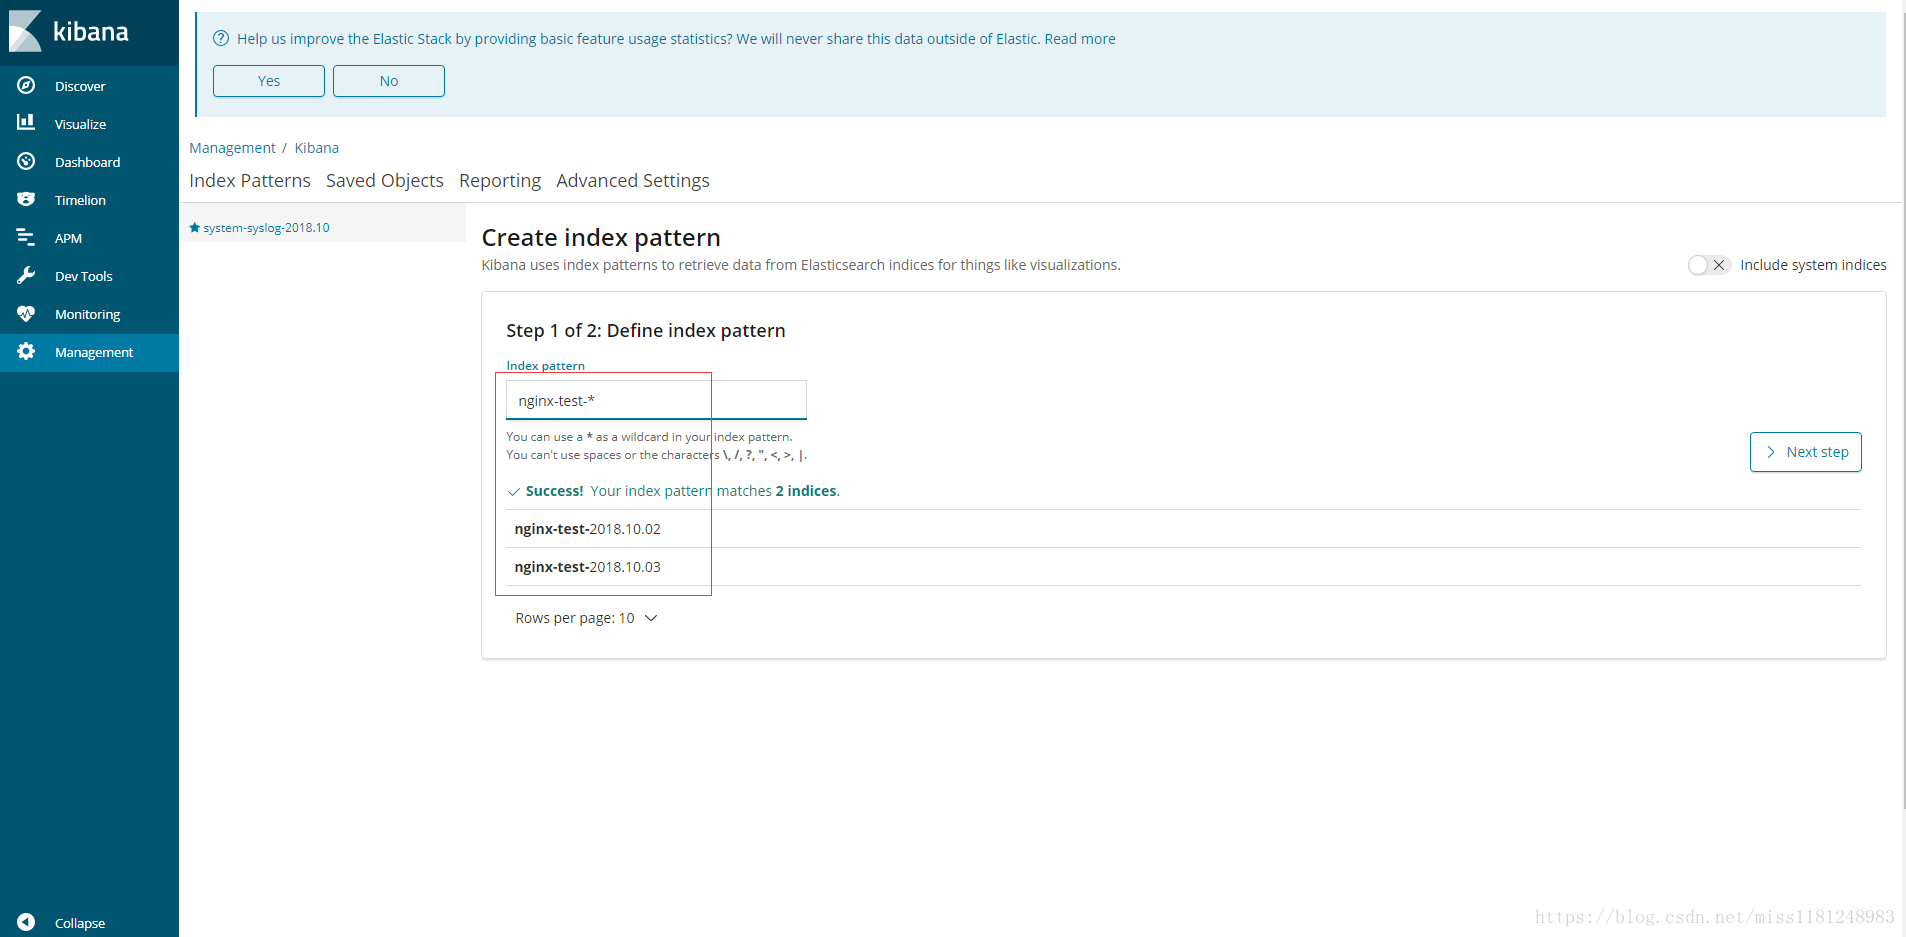Select Dev Tools label in sidebar
1906x937 pixels.
coord(83,276)
